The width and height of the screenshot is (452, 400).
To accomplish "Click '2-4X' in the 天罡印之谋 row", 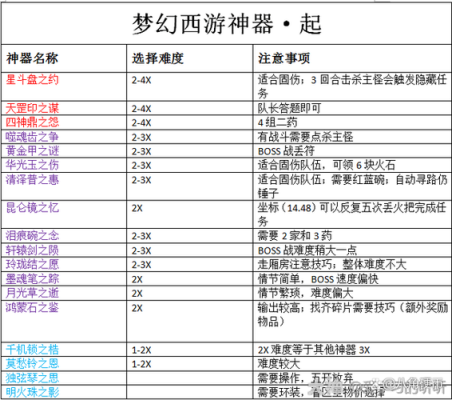I will (141, 109).
